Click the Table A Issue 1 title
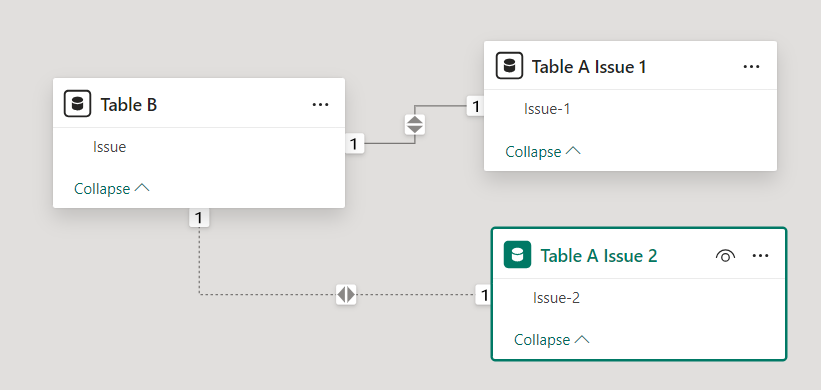 coord(589,67)
